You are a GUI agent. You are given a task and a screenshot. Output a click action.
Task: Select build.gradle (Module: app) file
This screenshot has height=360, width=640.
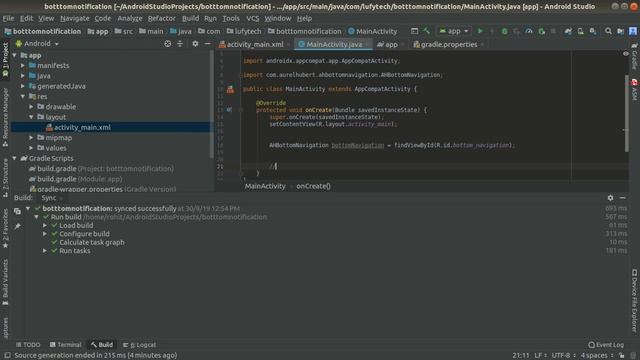point(79,179)
